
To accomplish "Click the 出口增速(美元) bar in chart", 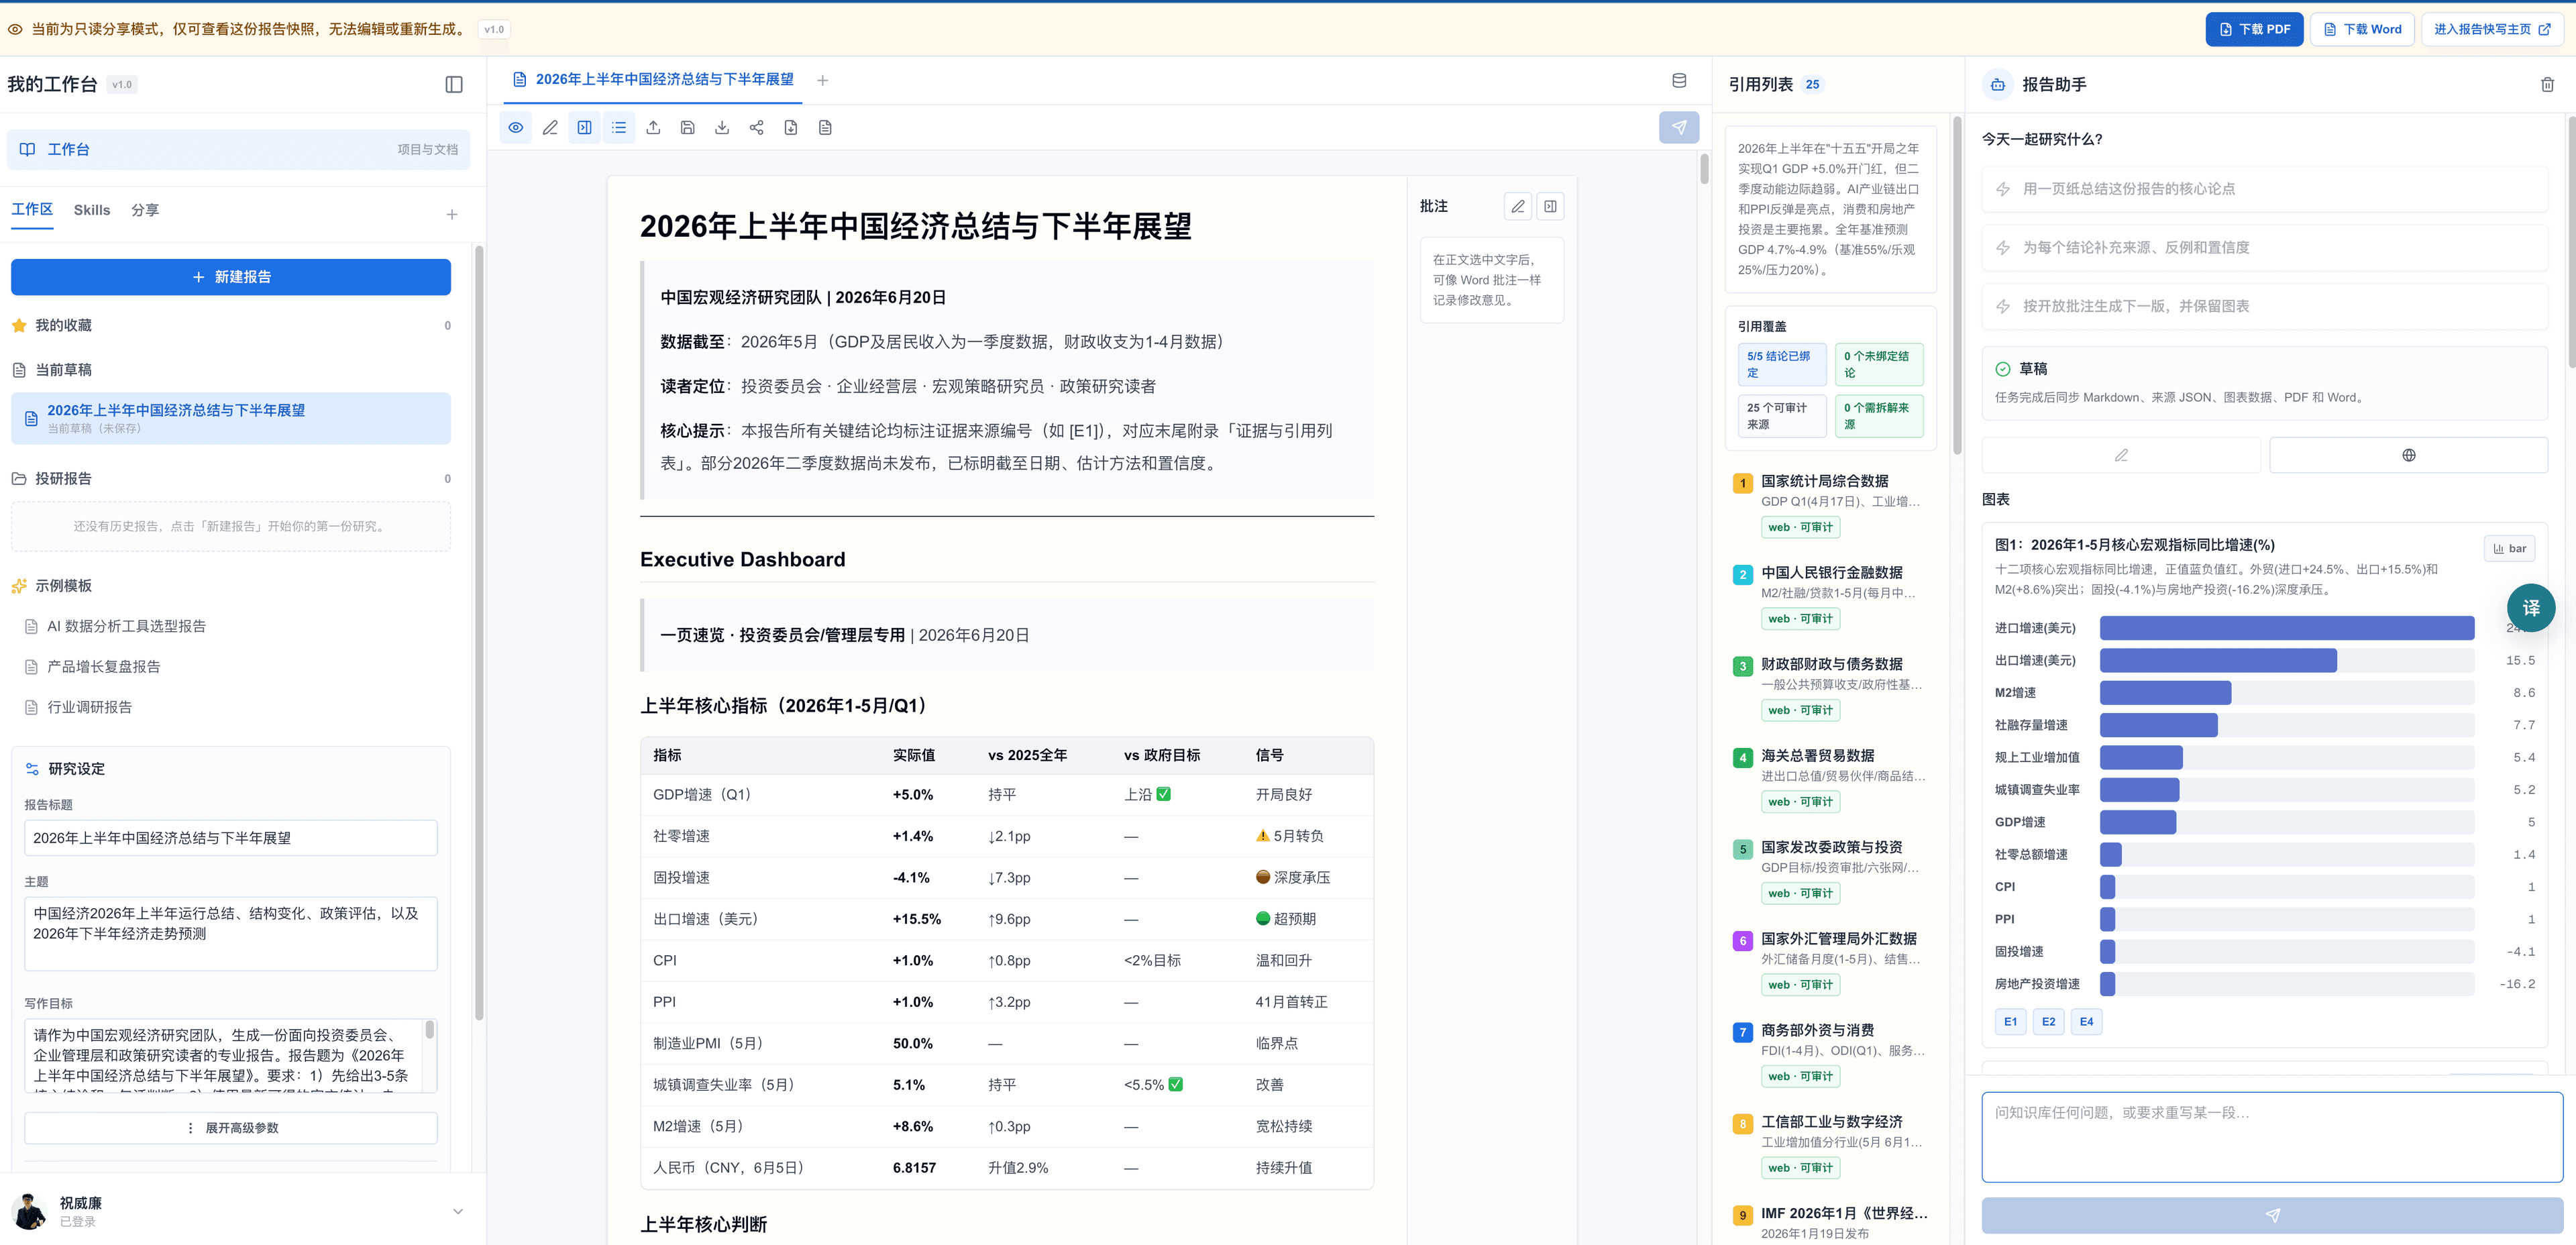I will pos(2218,660).
